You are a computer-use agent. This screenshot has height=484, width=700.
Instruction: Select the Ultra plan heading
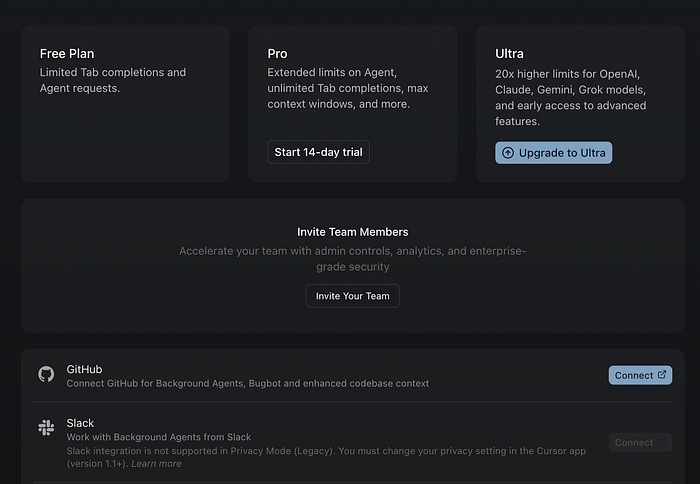(x=509, y=54)
